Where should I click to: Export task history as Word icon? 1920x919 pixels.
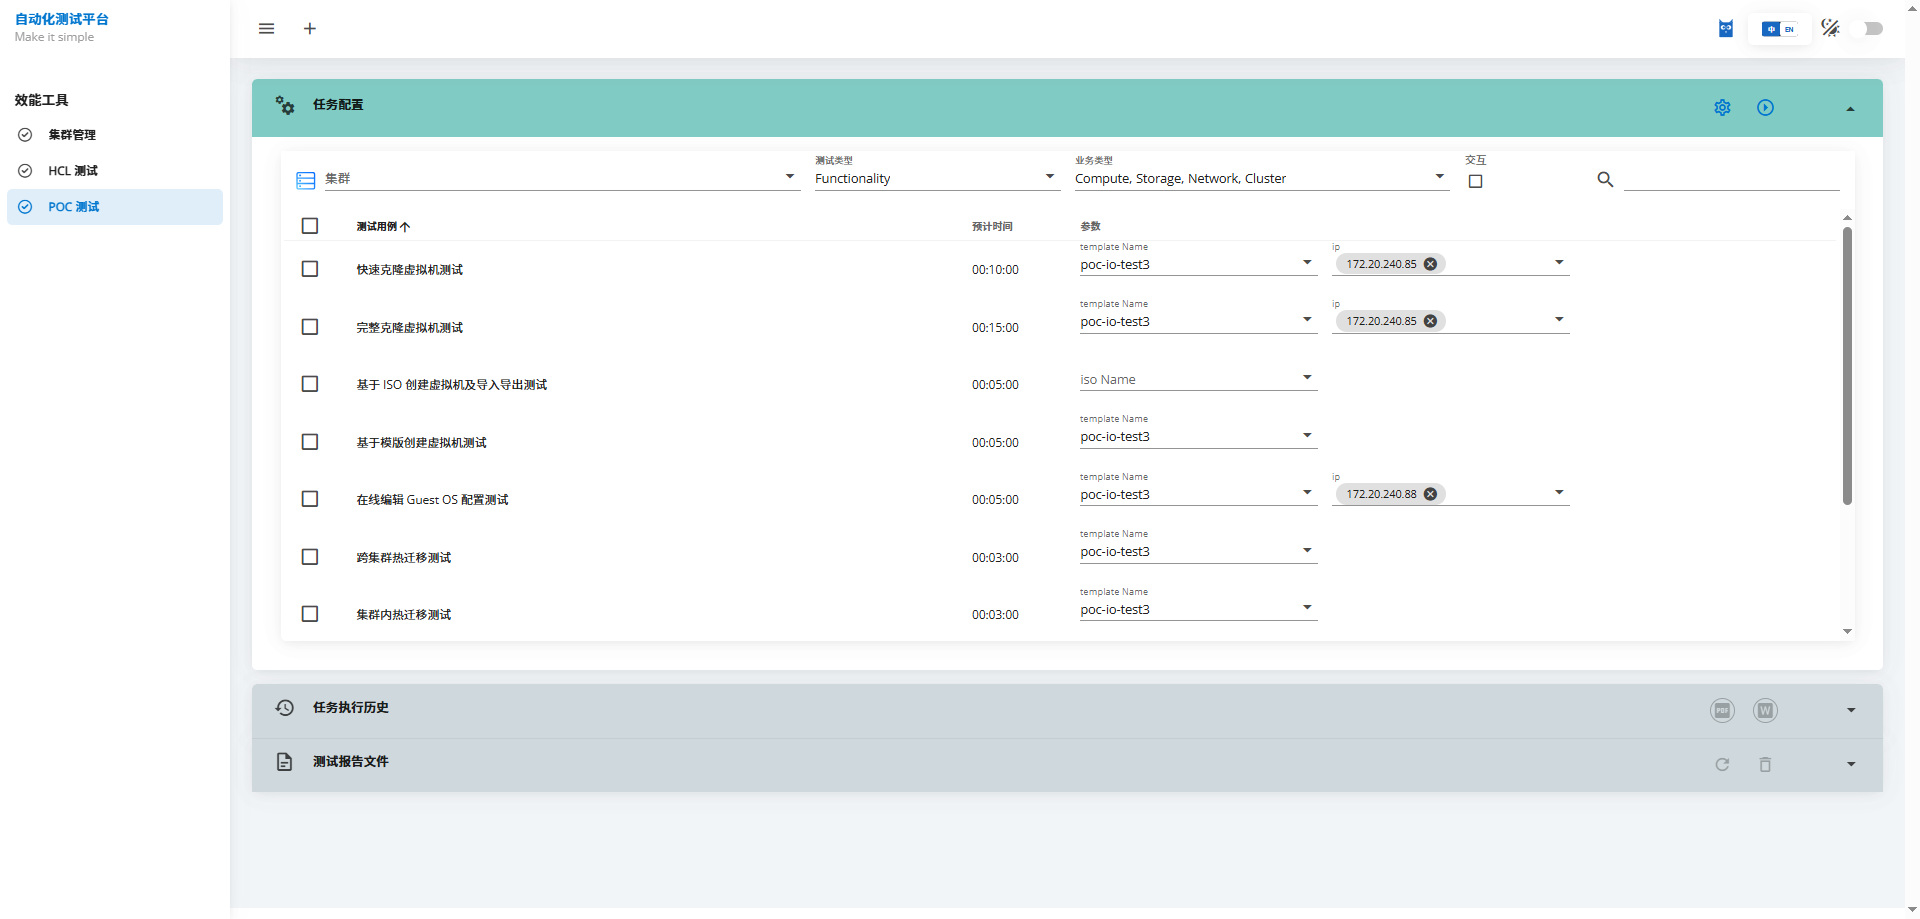click(1765, 711)
